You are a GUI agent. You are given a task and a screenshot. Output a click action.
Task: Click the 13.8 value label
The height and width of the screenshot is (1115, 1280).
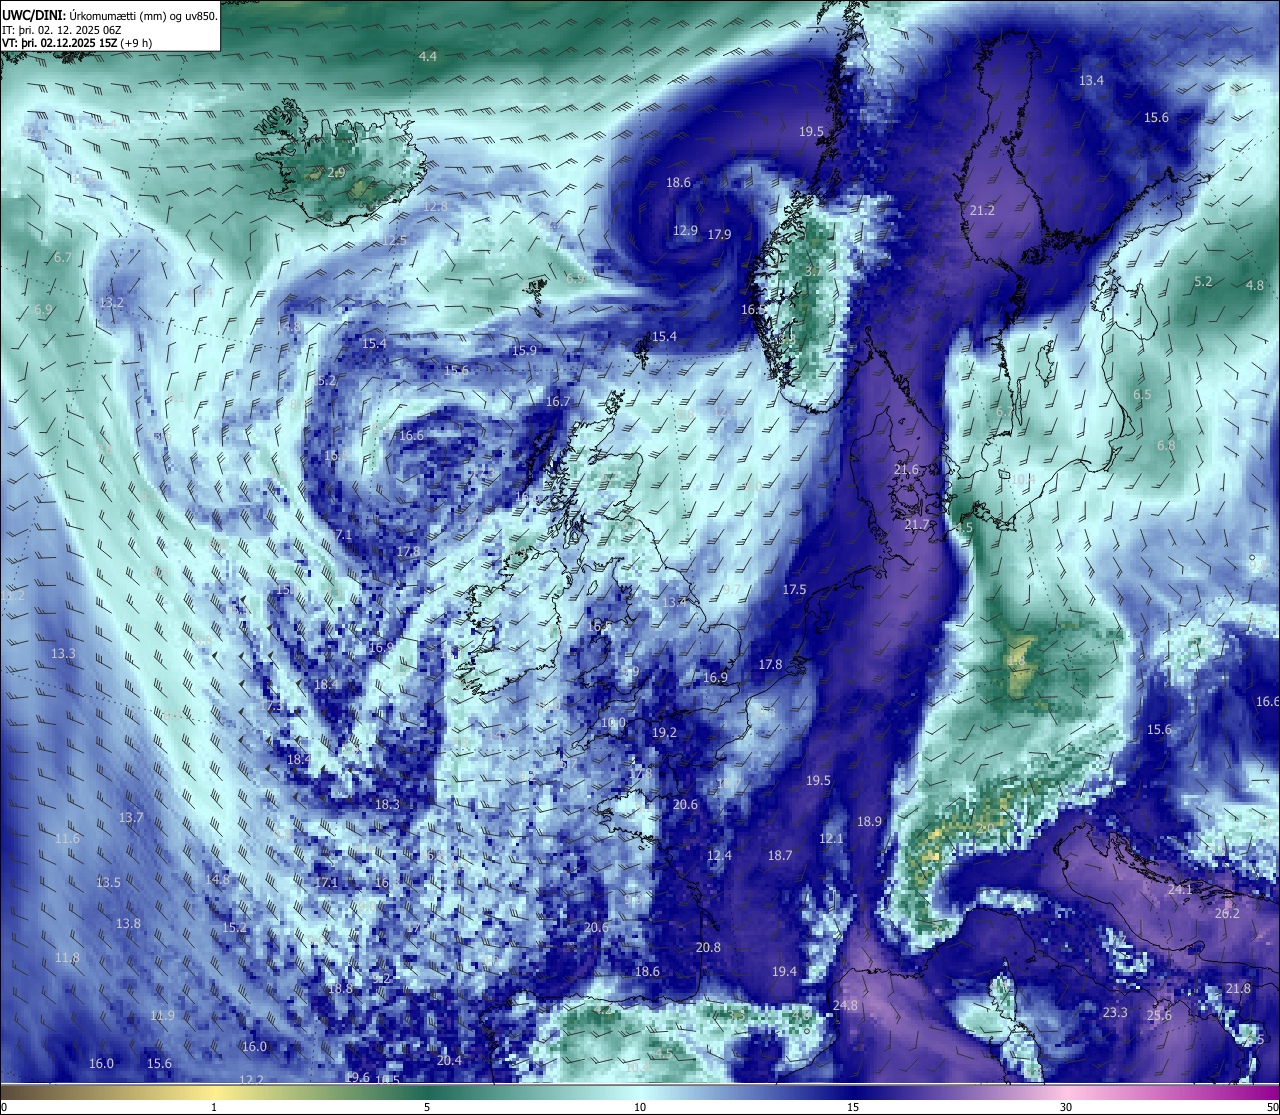coord(128,924)
